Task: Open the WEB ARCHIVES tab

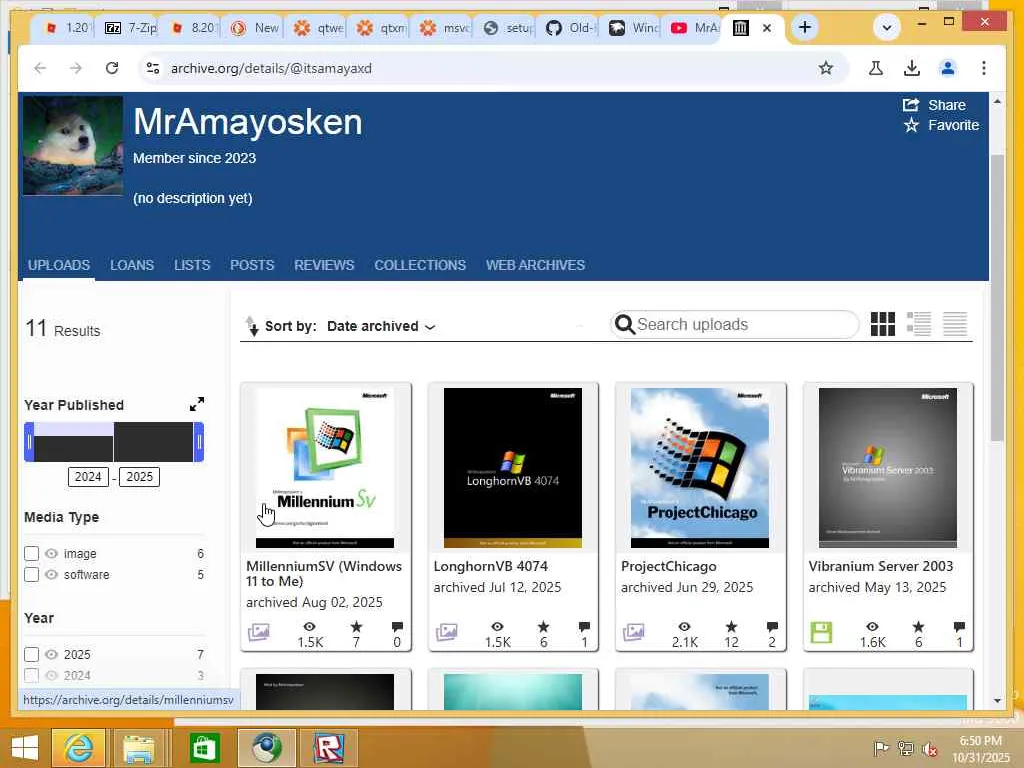Action: pyautogui.click(x=536, y=265)
